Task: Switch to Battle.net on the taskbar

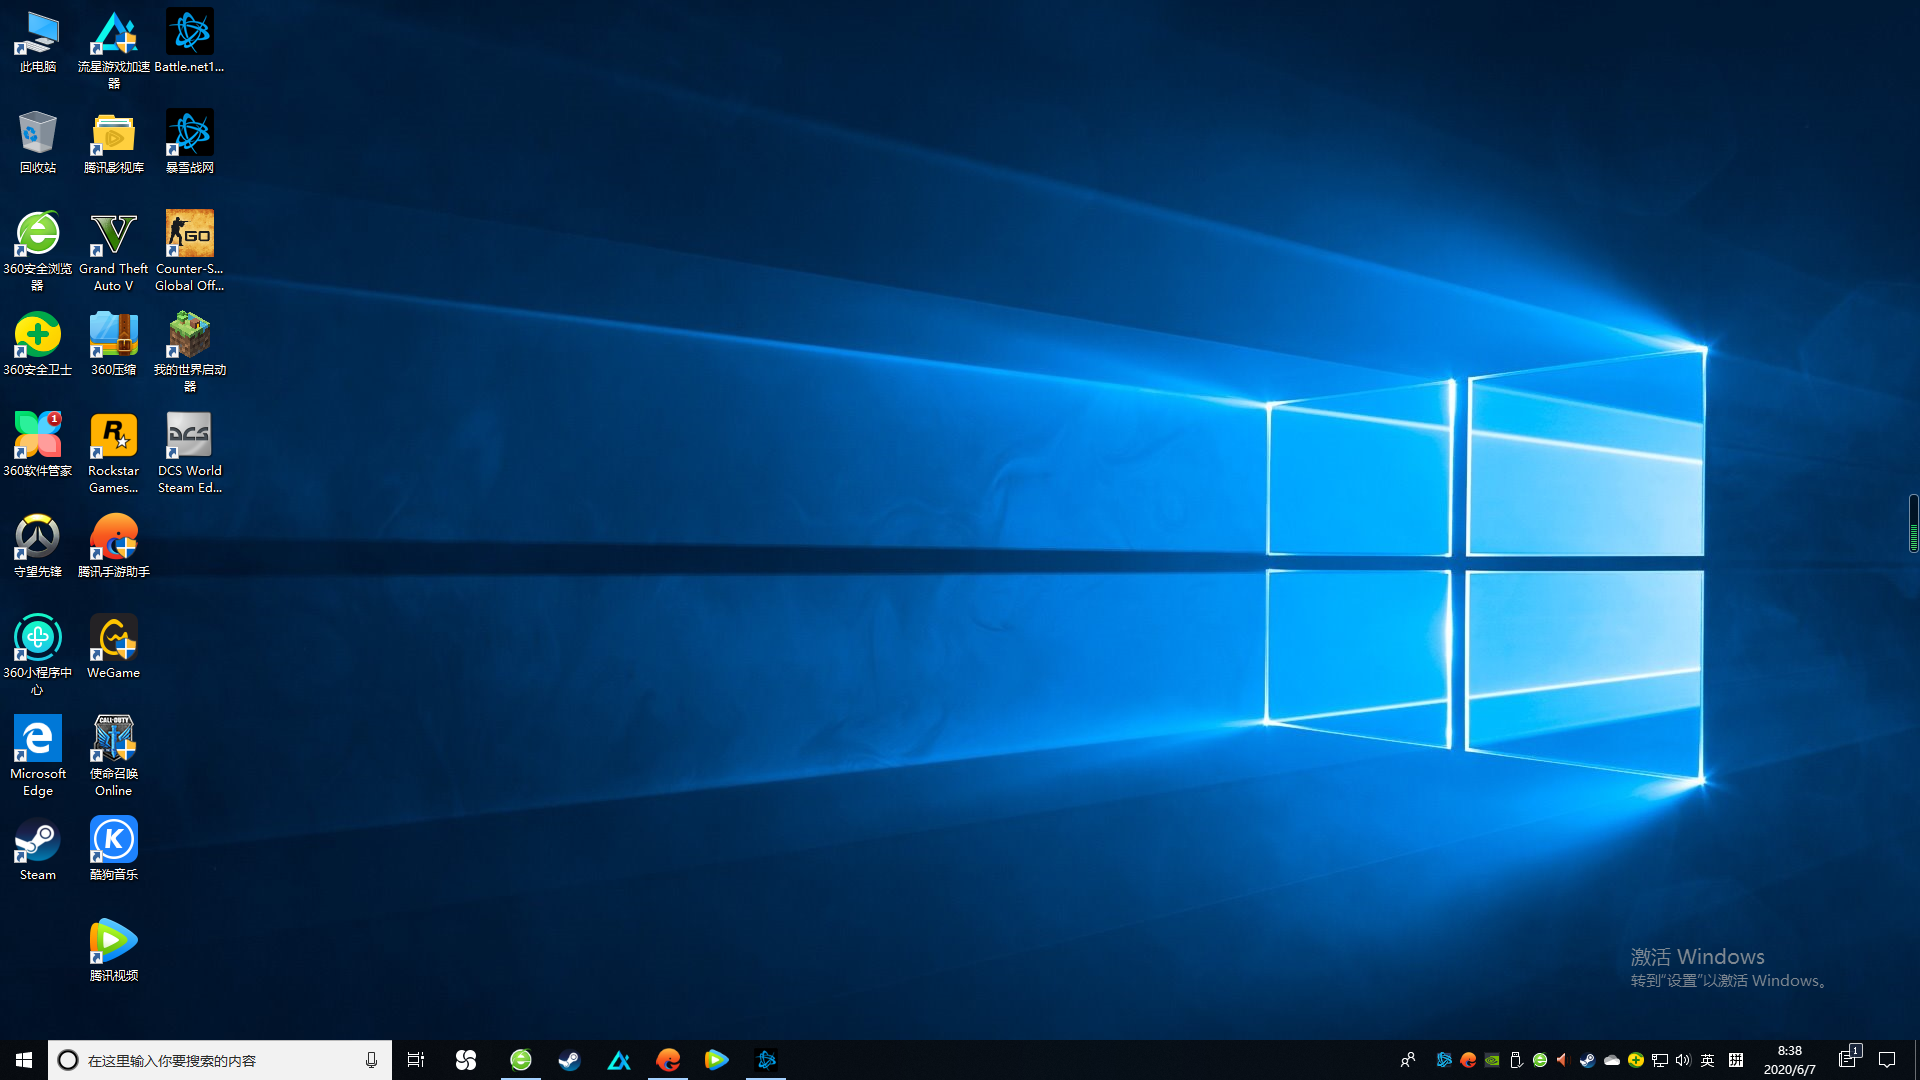Action: 766,1060
